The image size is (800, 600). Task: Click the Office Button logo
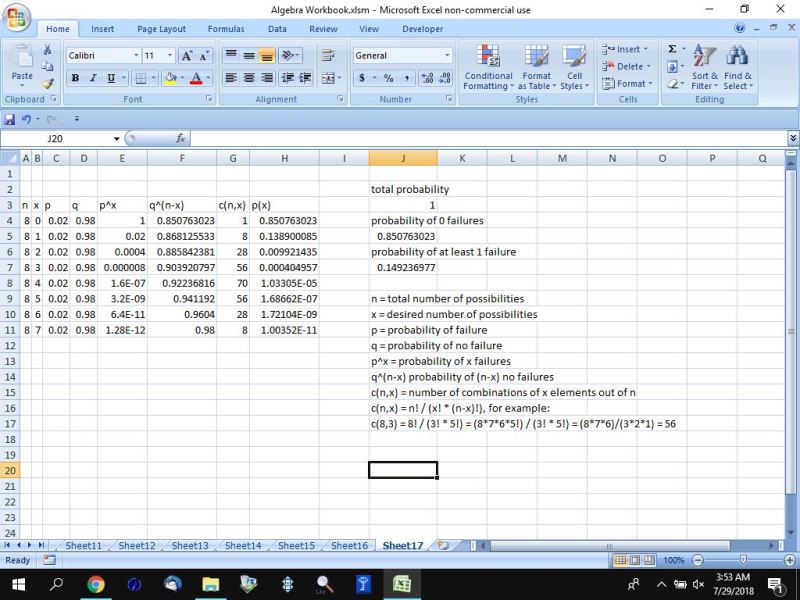(16, 19)
